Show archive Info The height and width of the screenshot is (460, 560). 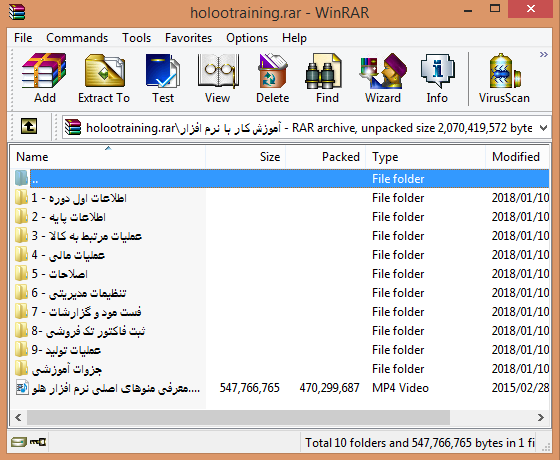tap(437, 71)
